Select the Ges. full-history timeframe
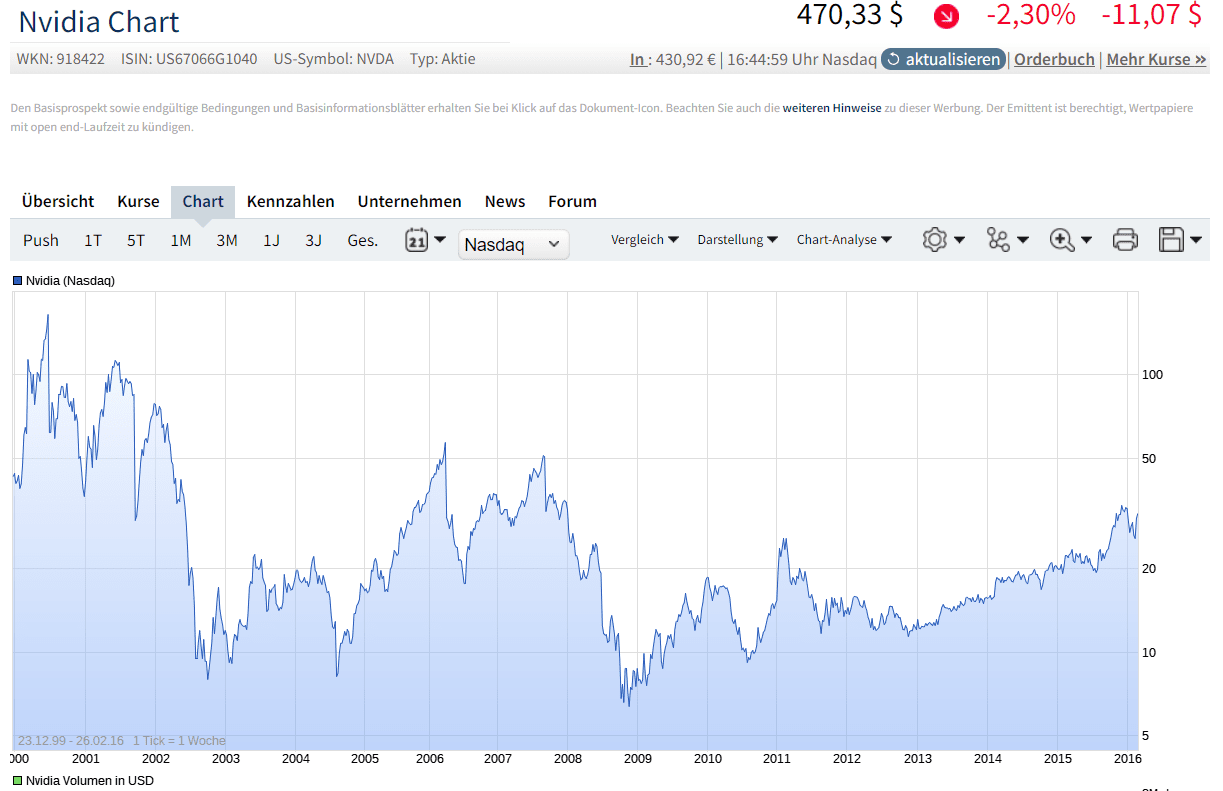Screen dimensions: 1223x791 click(363, 240)
